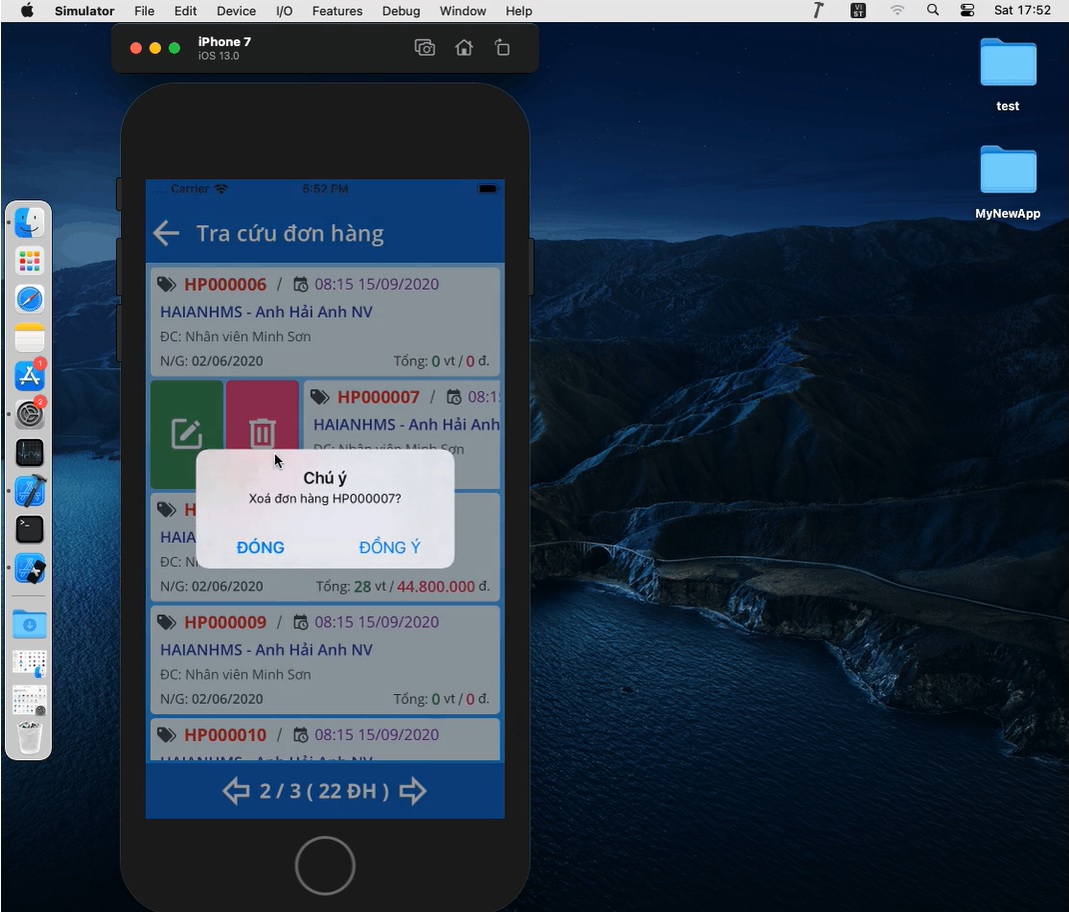The width and height of the screenshot is (1069, 912).
Task: Open Safari from the Dock
Action: tap(30, 299)
